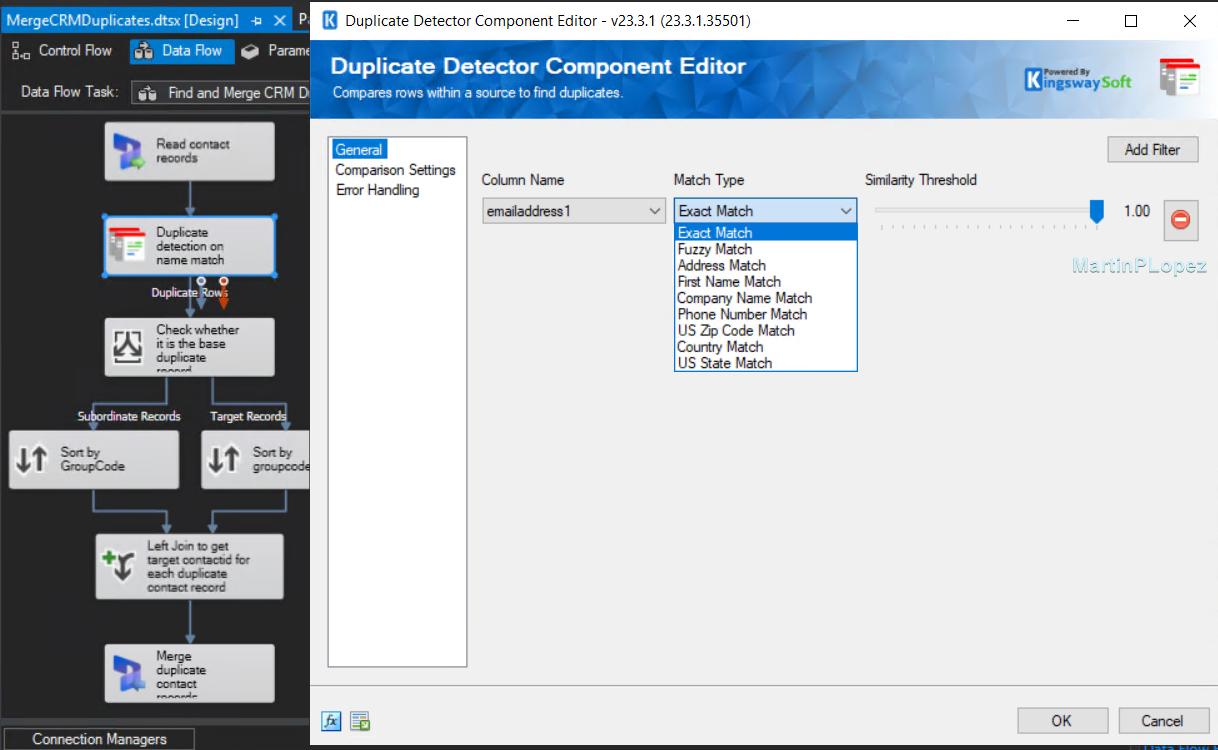Click the Similarity Threshold slider handle
The height and width of the screenshot is (750, 1218).
(x=1096, y=211)
